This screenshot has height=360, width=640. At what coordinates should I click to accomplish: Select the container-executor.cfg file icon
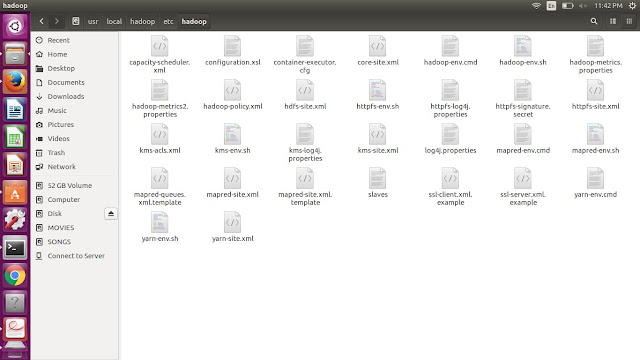point(305,46)
